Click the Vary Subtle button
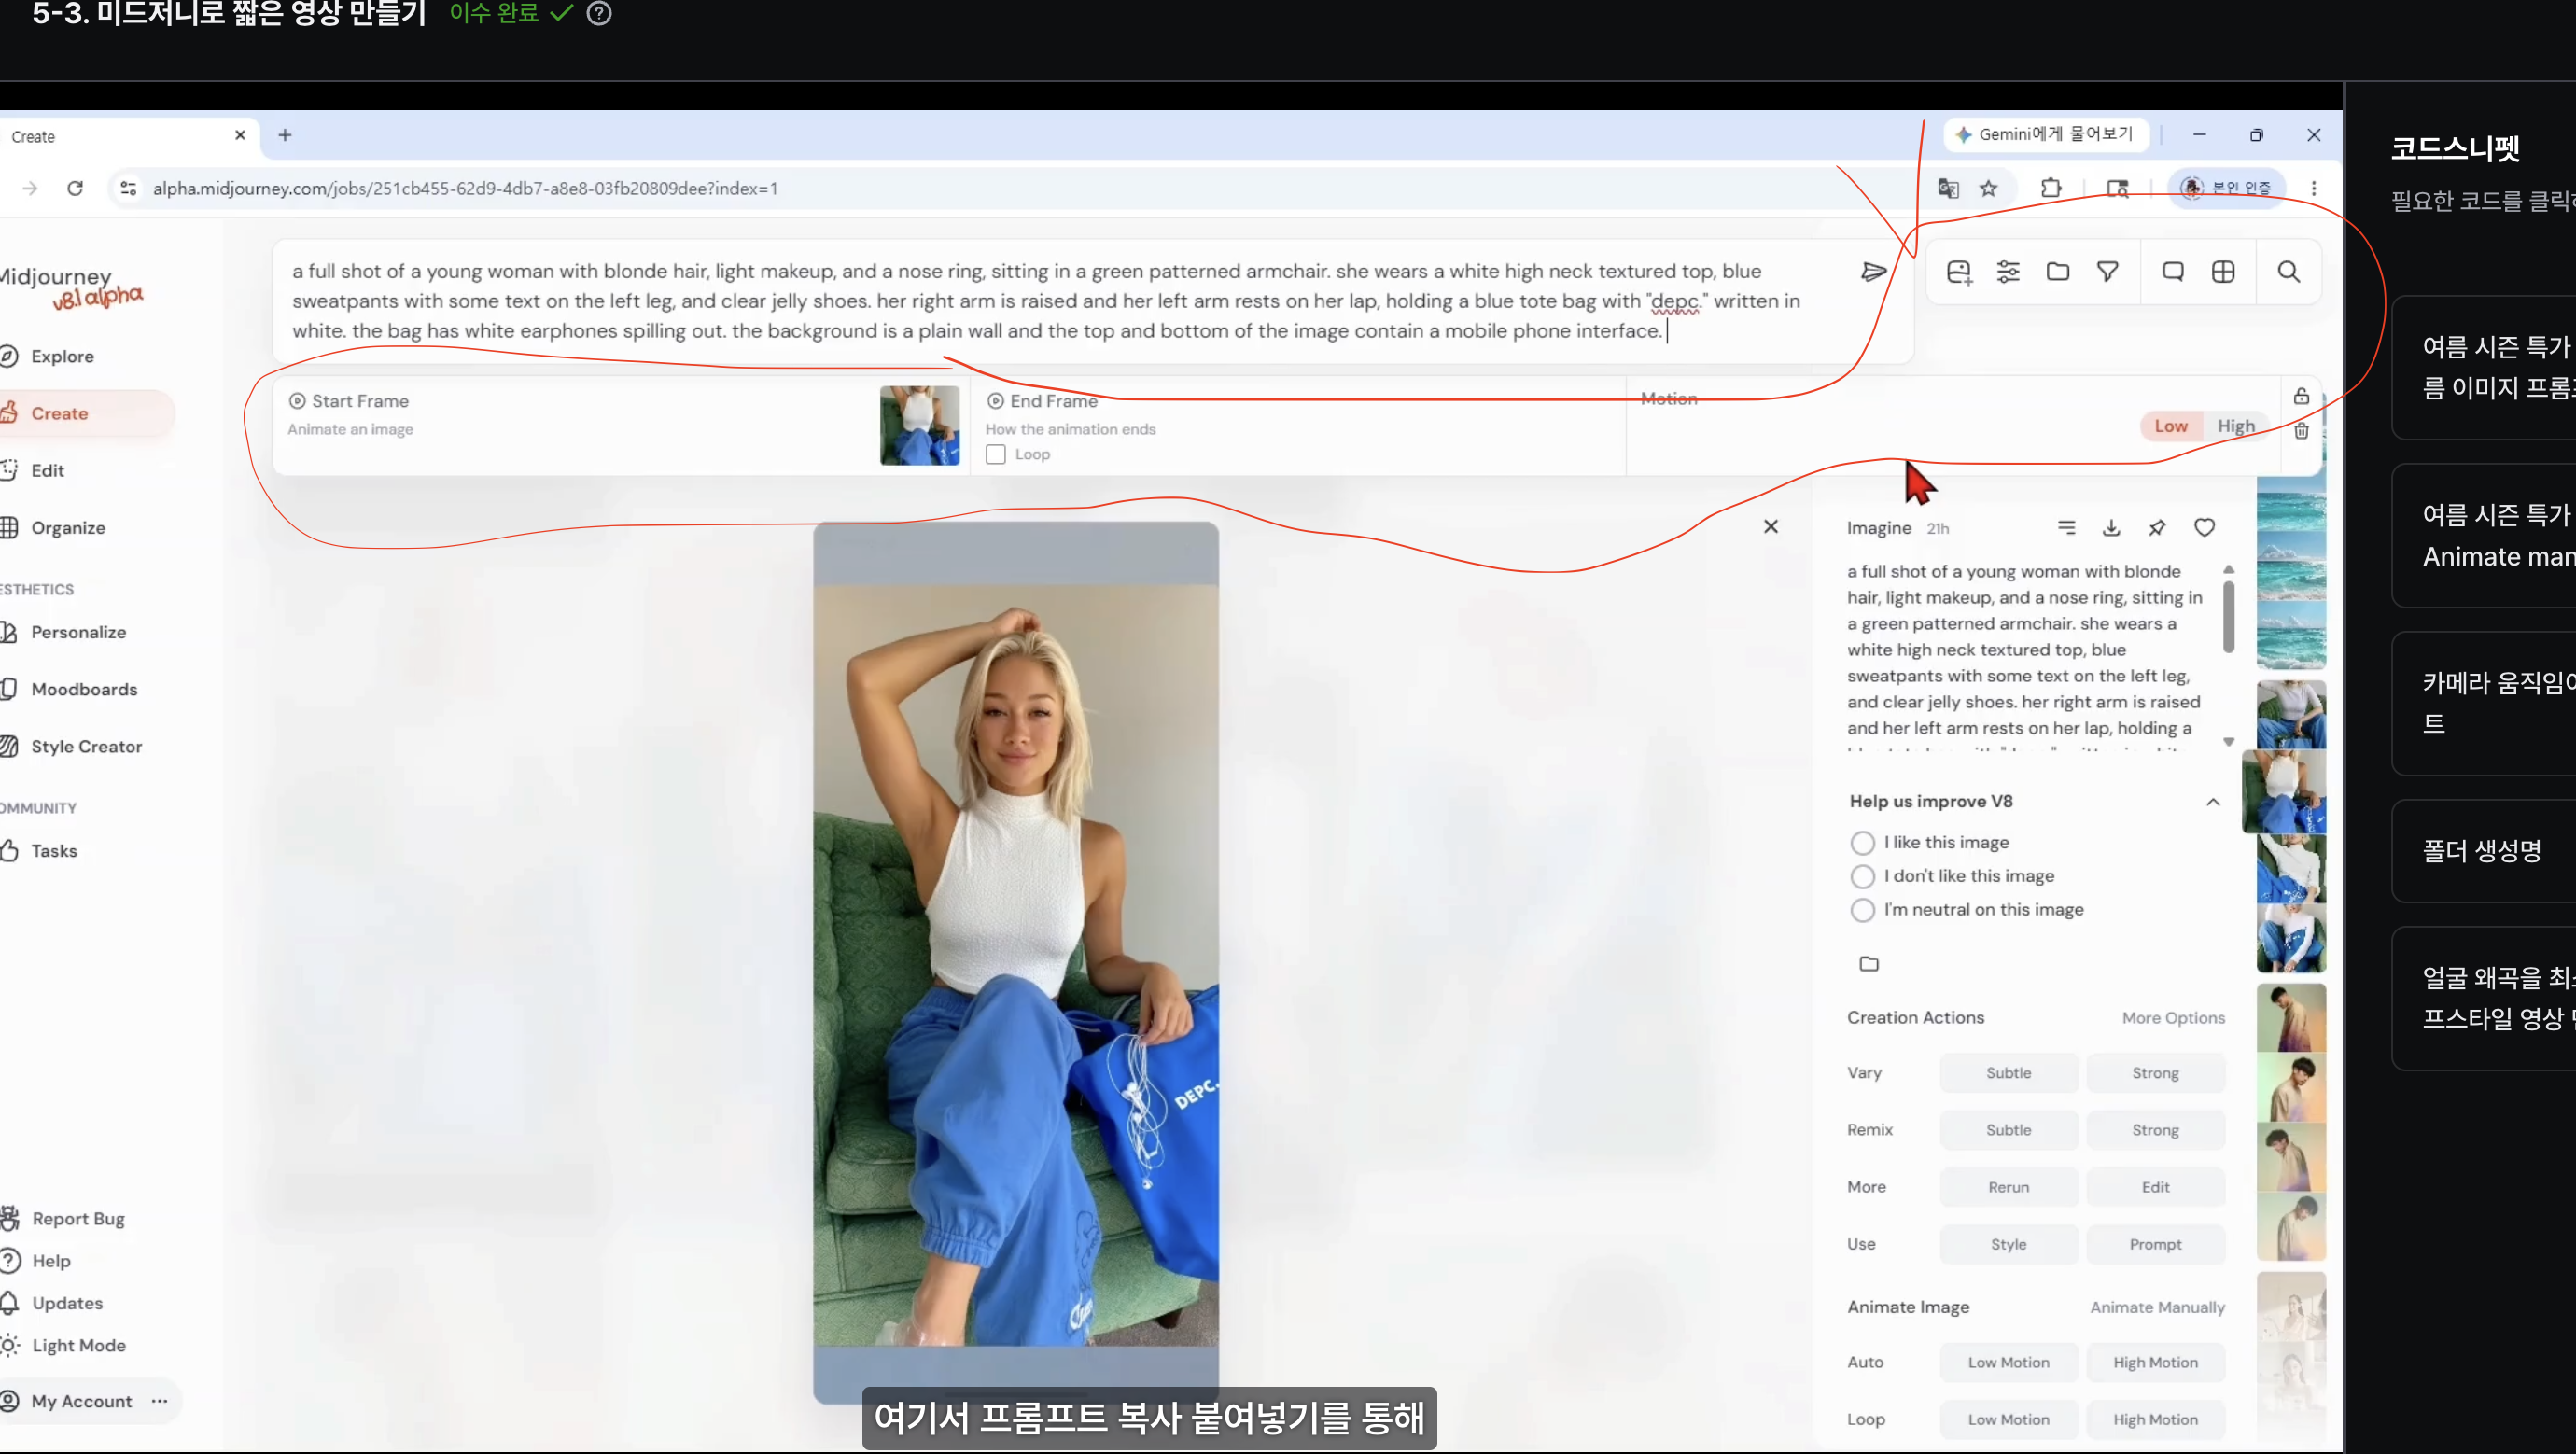The image size is (2576, 1454). coord(2008,1073)
